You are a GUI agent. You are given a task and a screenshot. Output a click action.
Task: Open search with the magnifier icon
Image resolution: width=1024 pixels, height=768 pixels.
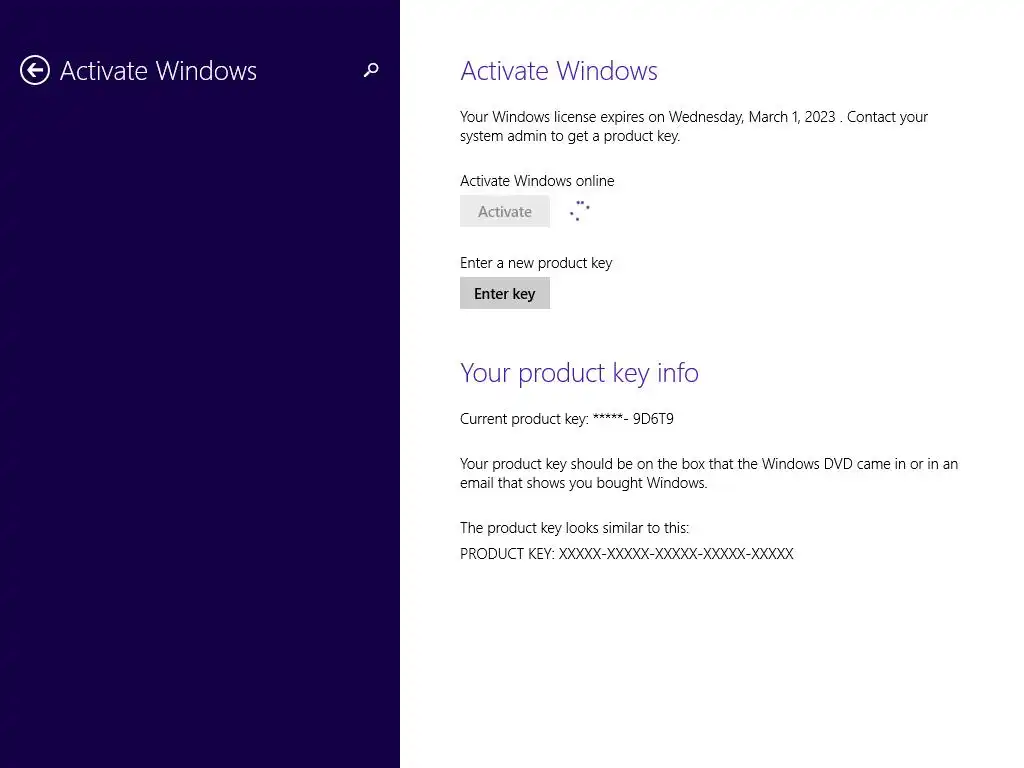point(371,70)
